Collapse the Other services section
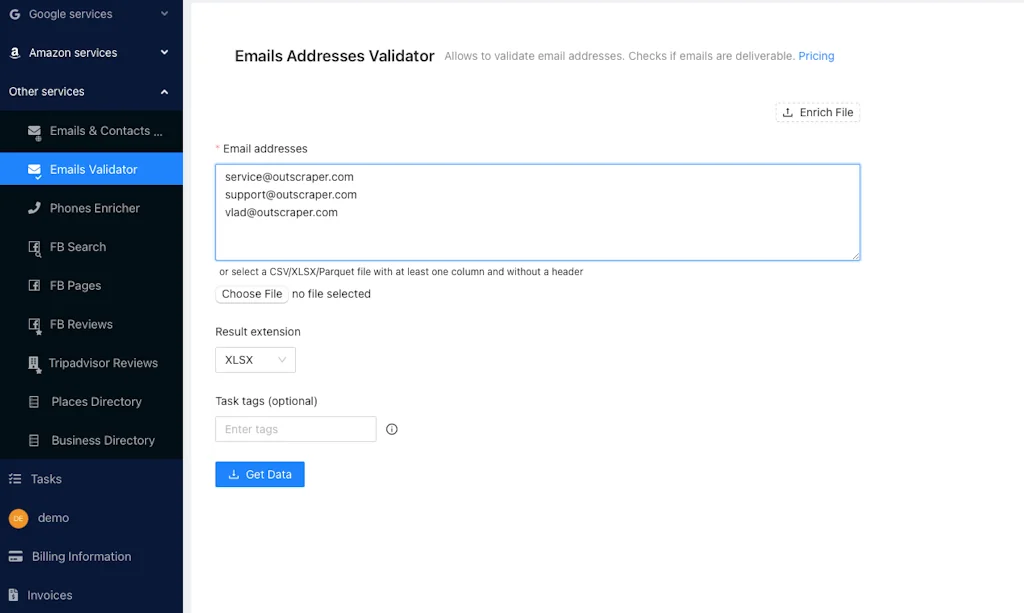This screenshot has height=613, width=1024. tap(91, 91)
